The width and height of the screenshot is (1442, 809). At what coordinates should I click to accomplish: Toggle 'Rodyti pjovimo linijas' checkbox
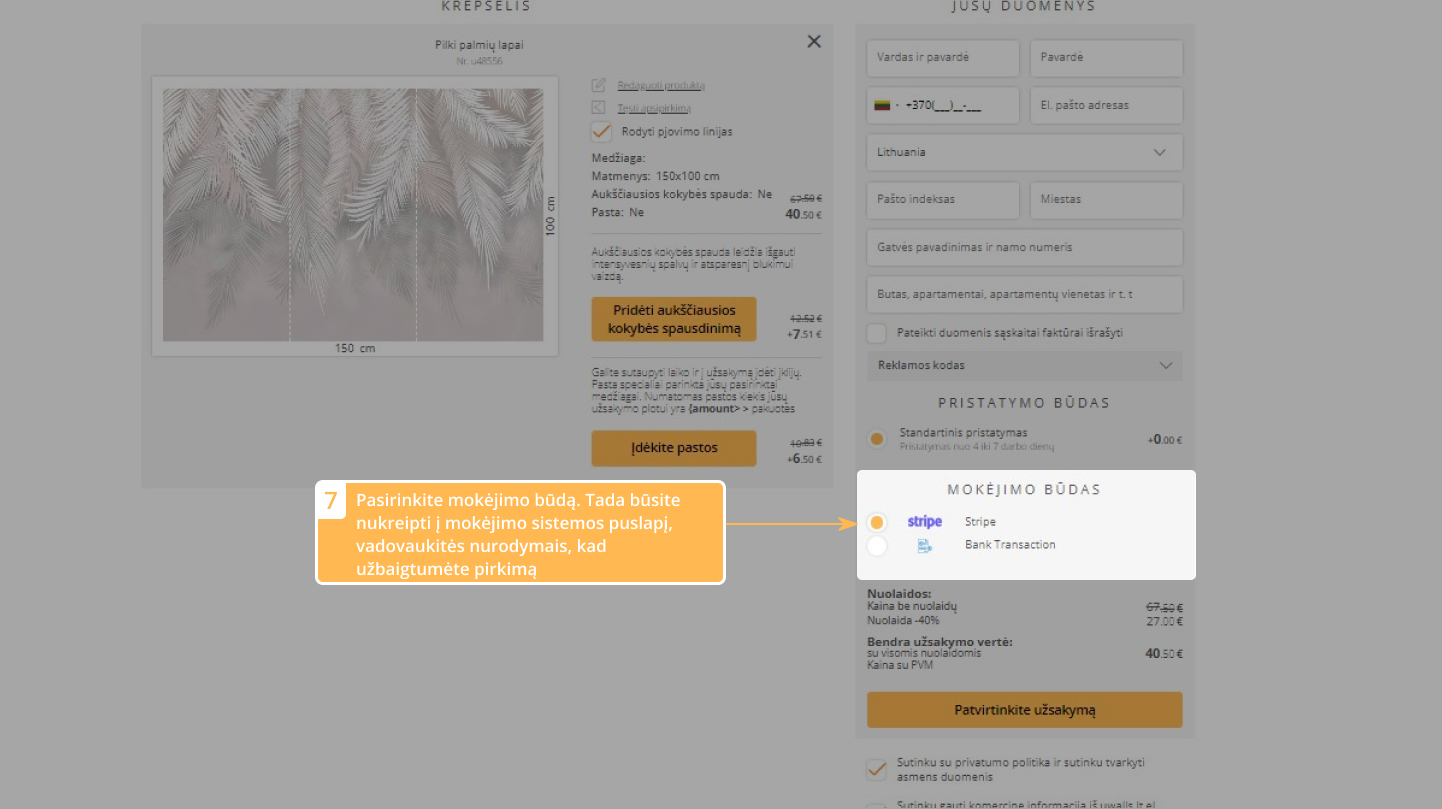coord(601,131)
